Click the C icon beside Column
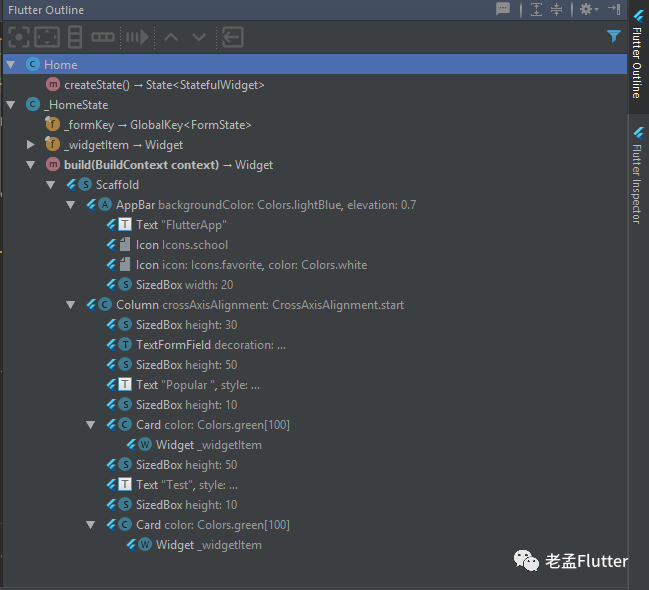649x590 pixels. [105, 305]
